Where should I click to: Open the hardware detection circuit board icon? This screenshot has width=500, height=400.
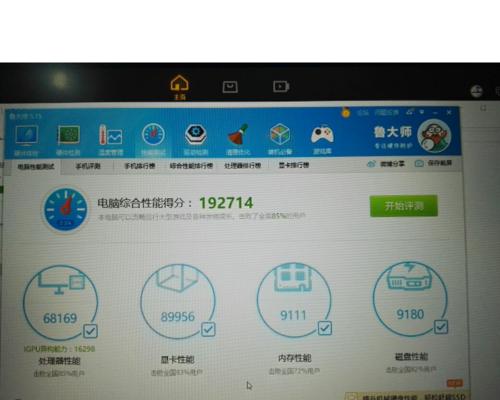pos(68,136)
